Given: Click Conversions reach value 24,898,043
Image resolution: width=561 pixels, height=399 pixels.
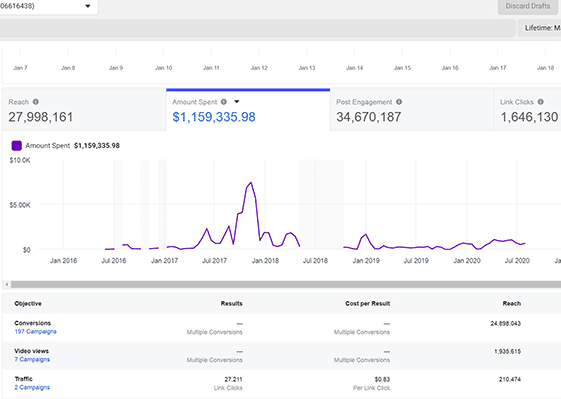Looking at the screenshot, I should point(506,323).
